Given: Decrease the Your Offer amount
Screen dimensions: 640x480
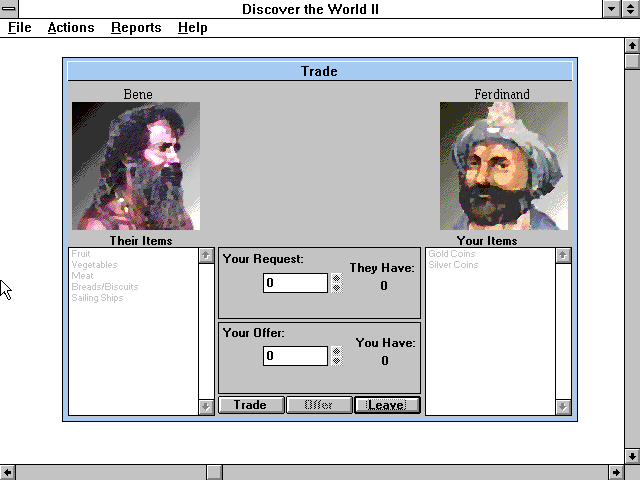Looking at the screenshot, I should pos(336,361).
